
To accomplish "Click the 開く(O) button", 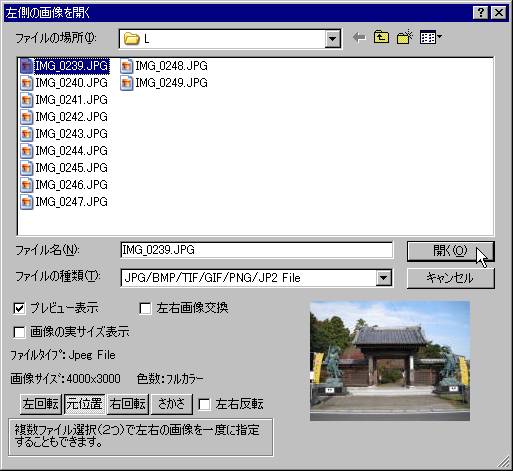I will pos(450,251).
